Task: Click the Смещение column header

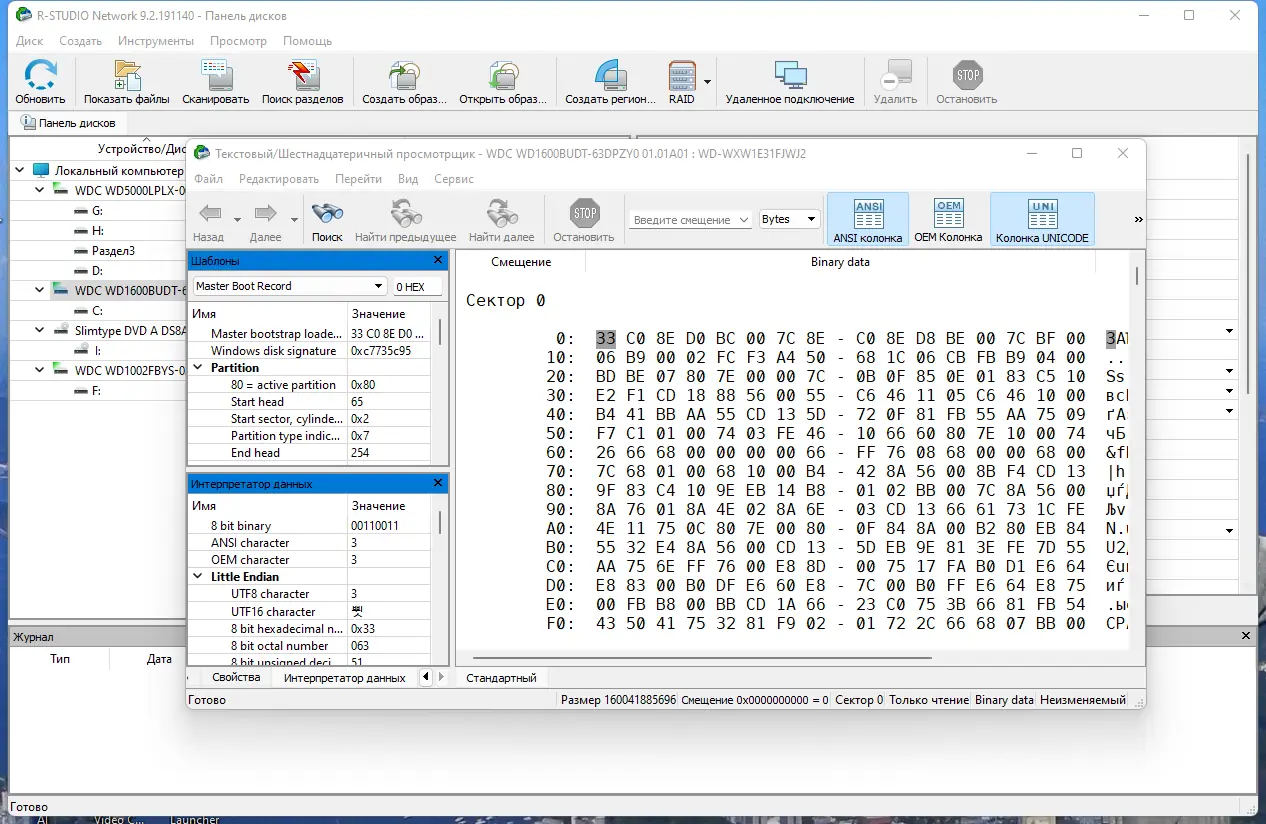Action: pyautogui.click(x=521, y=262)
